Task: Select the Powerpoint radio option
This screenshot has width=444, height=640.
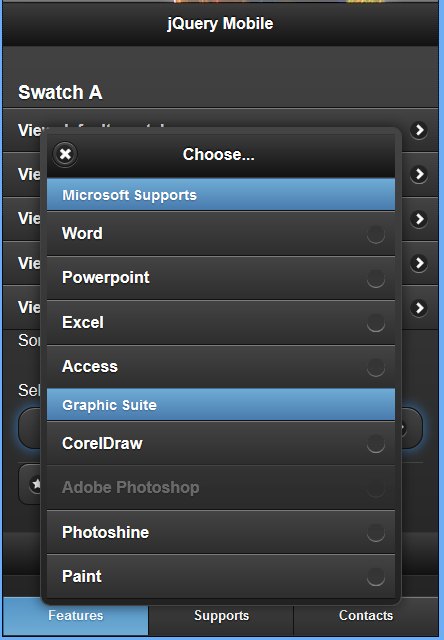Action: point(221,278)
